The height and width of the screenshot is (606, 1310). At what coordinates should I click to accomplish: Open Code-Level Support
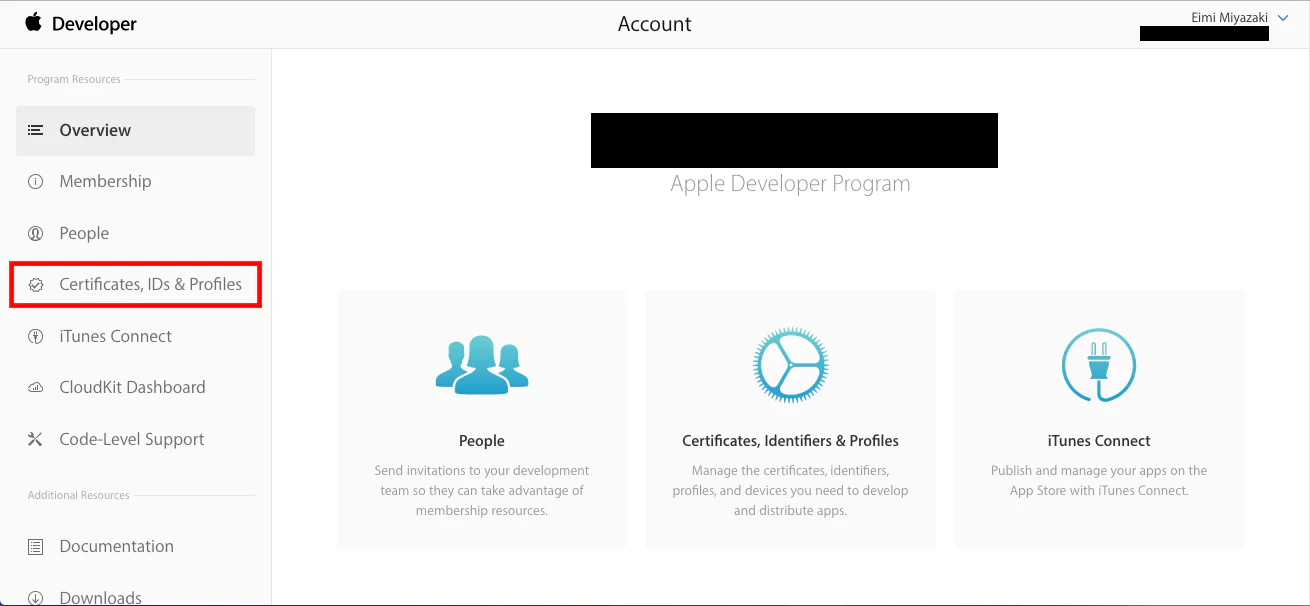pyautogui.click(x=131, y=439)
